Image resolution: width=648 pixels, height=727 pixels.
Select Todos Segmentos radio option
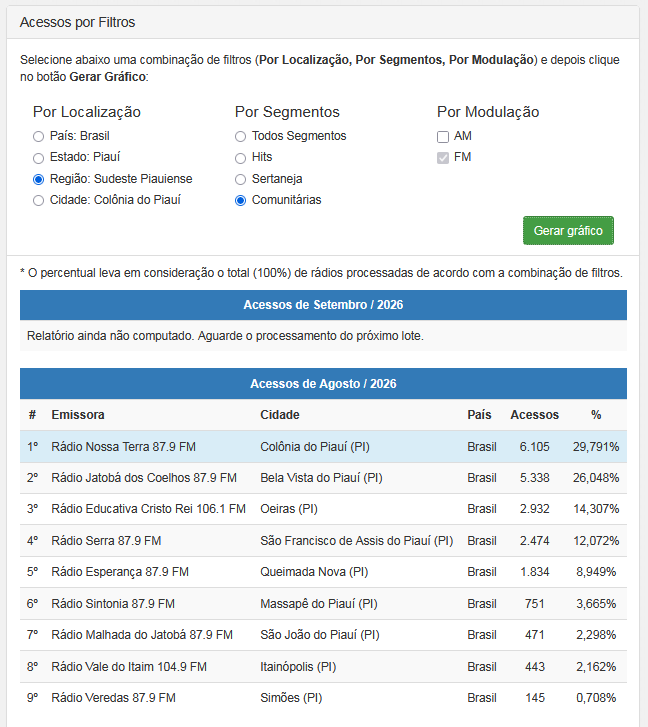point(240,136)
